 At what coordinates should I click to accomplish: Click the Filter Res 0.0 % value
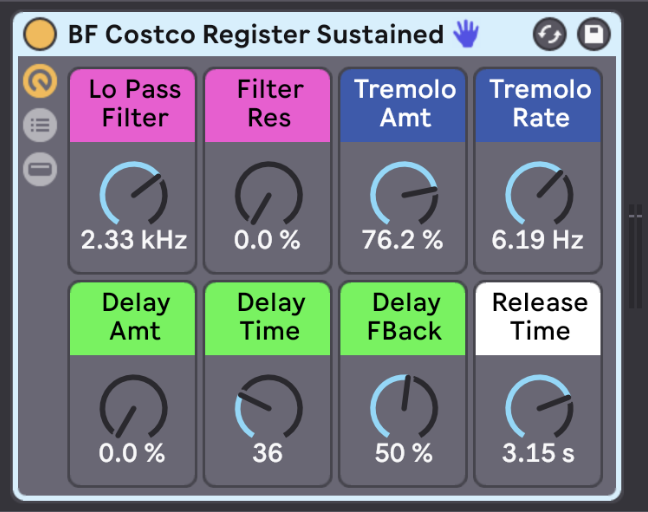(x=267, y=240)
